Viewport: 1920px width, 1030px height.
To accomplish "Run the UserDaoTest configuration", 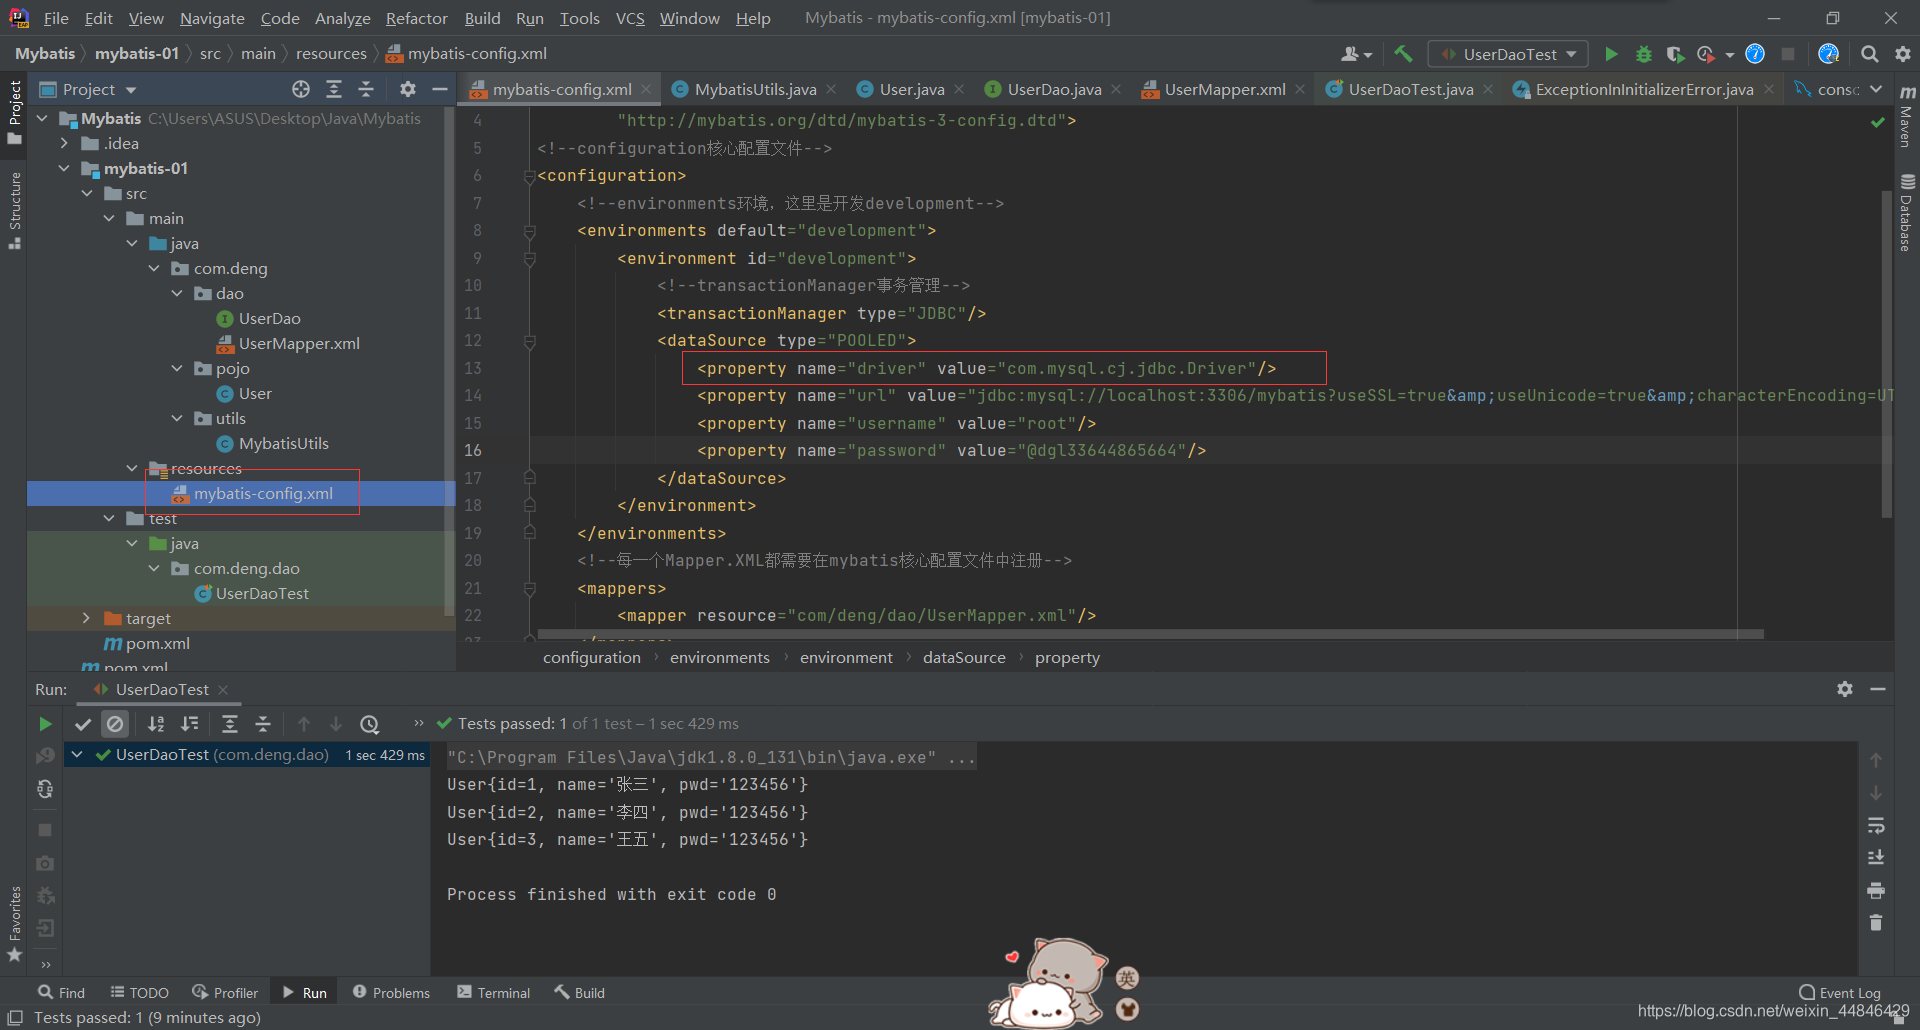I will click(x=1611, y=54).
